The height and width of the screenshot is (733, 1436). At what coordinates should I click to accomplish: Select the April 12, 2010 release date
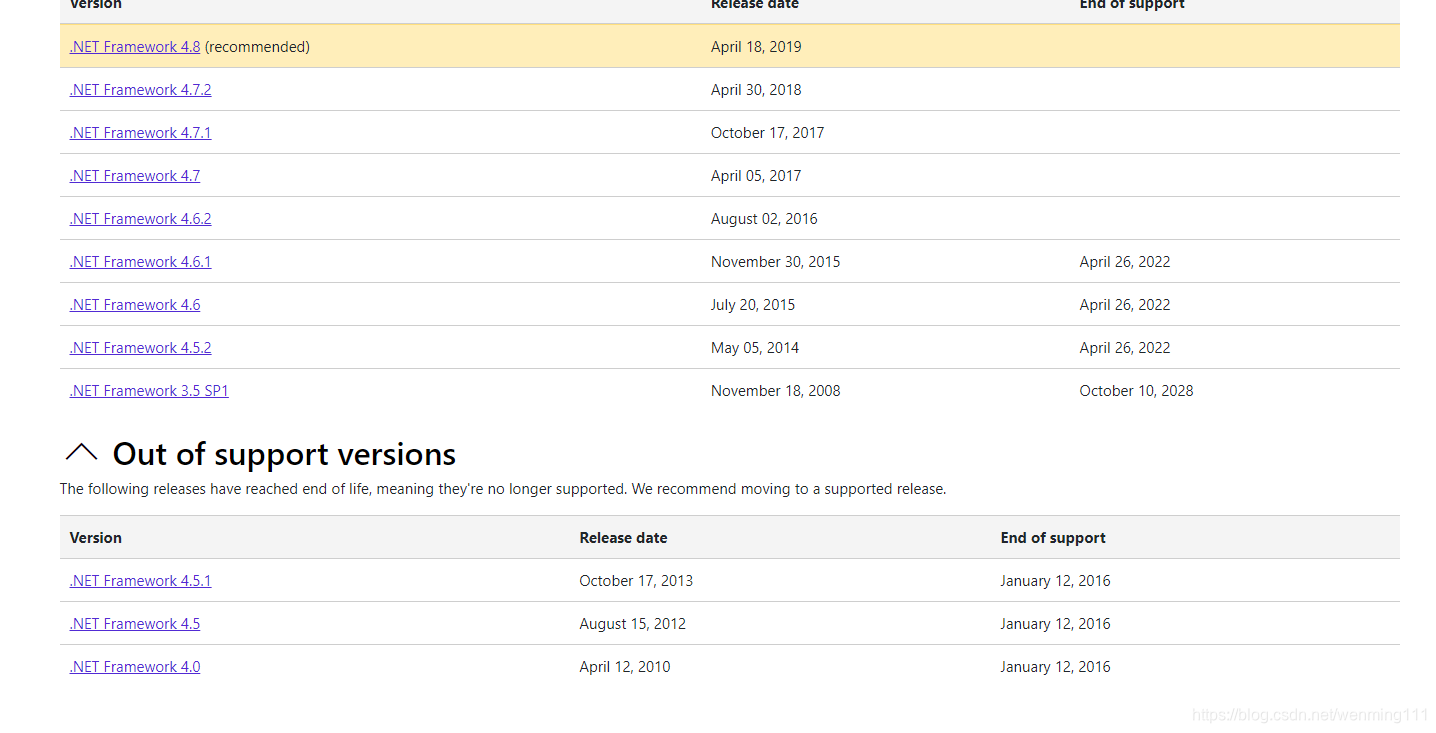pos(625,667)
